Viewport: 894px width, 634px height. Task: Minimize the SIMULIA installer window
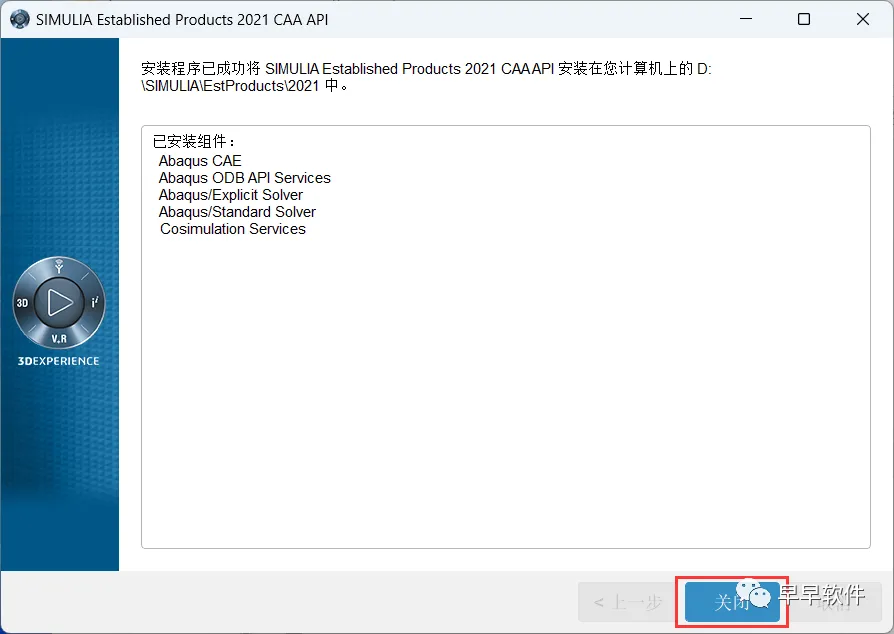point(746,19)
